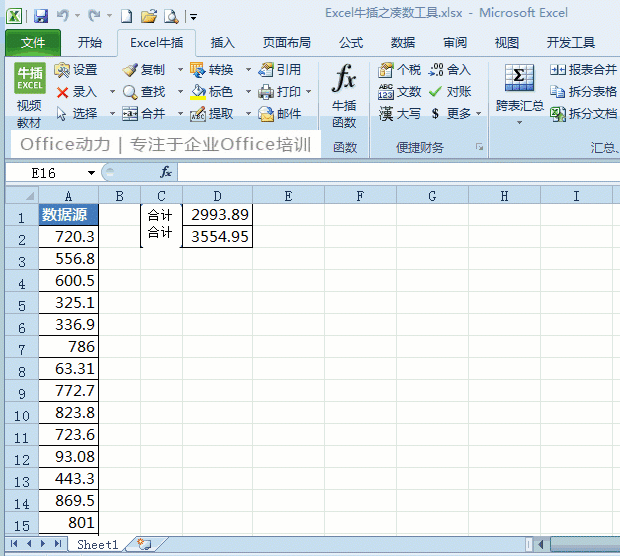Image resolution: width=620 pixels, height=556 pixels.
Task: Click the Name Box showing E16
Action: 51,173
